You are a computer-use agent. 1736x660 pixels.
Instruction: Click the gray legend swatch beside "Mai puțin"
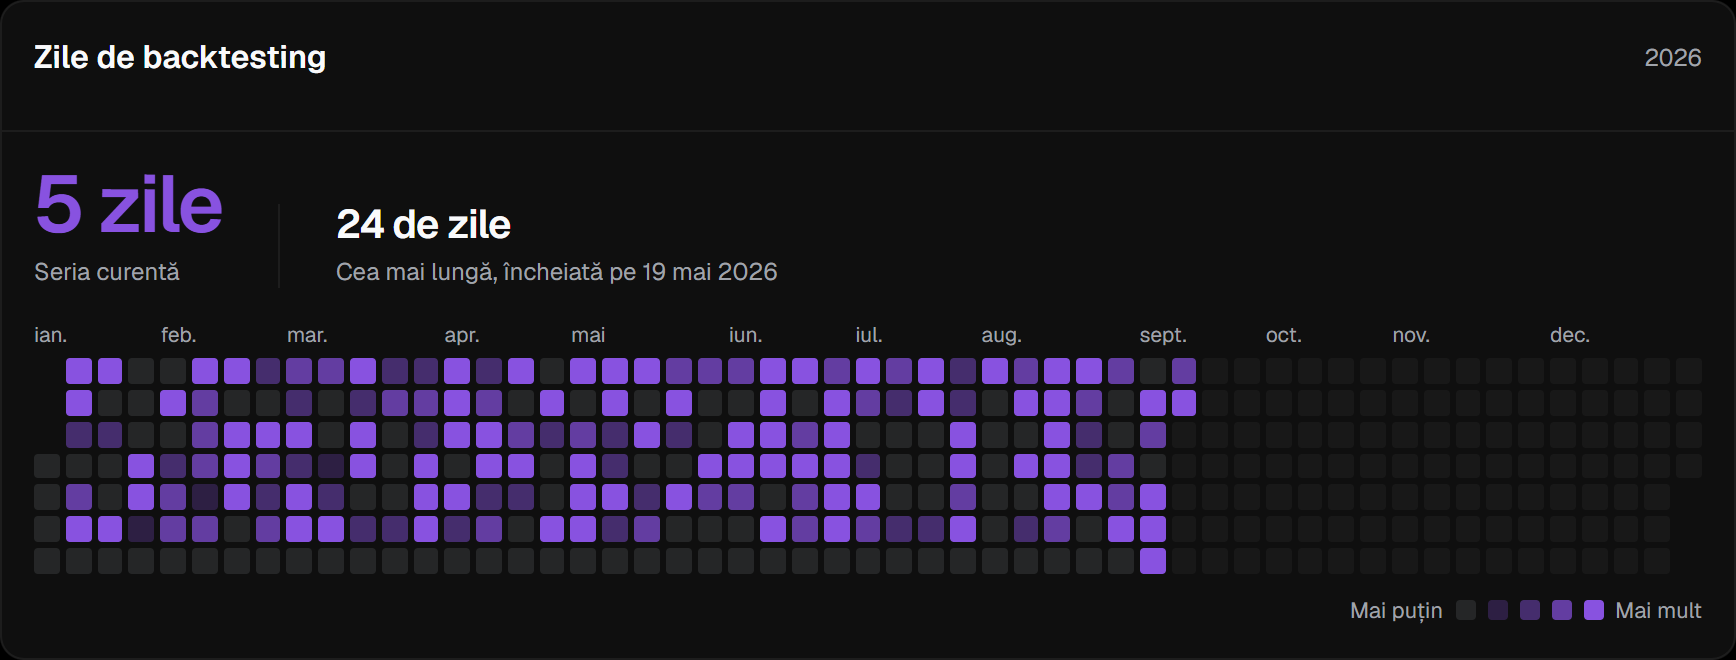pos(1466,610)
